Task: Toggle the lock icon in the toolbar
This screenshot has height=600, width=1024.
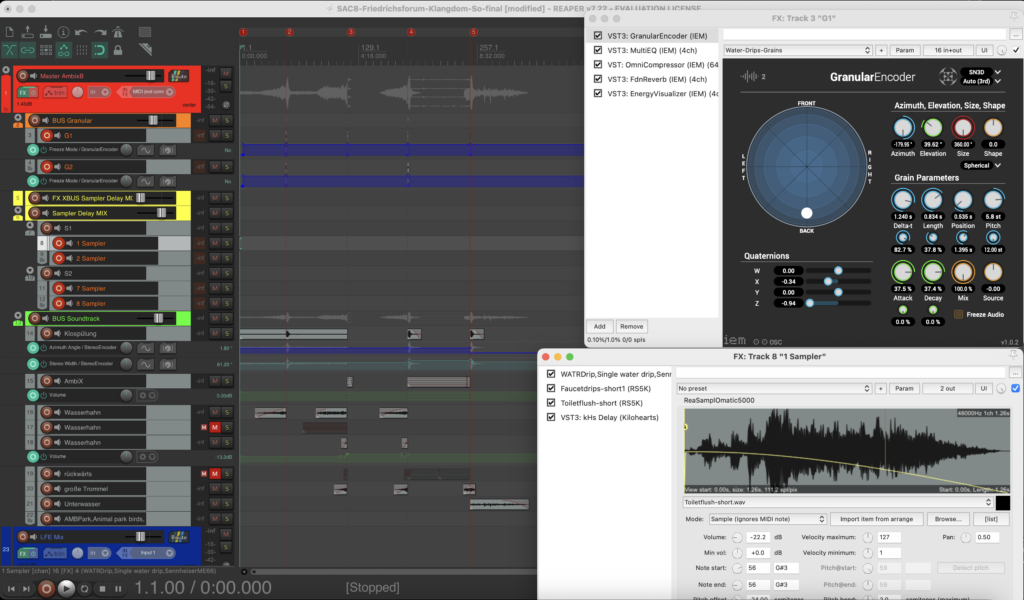Action: tap(118, 50)
